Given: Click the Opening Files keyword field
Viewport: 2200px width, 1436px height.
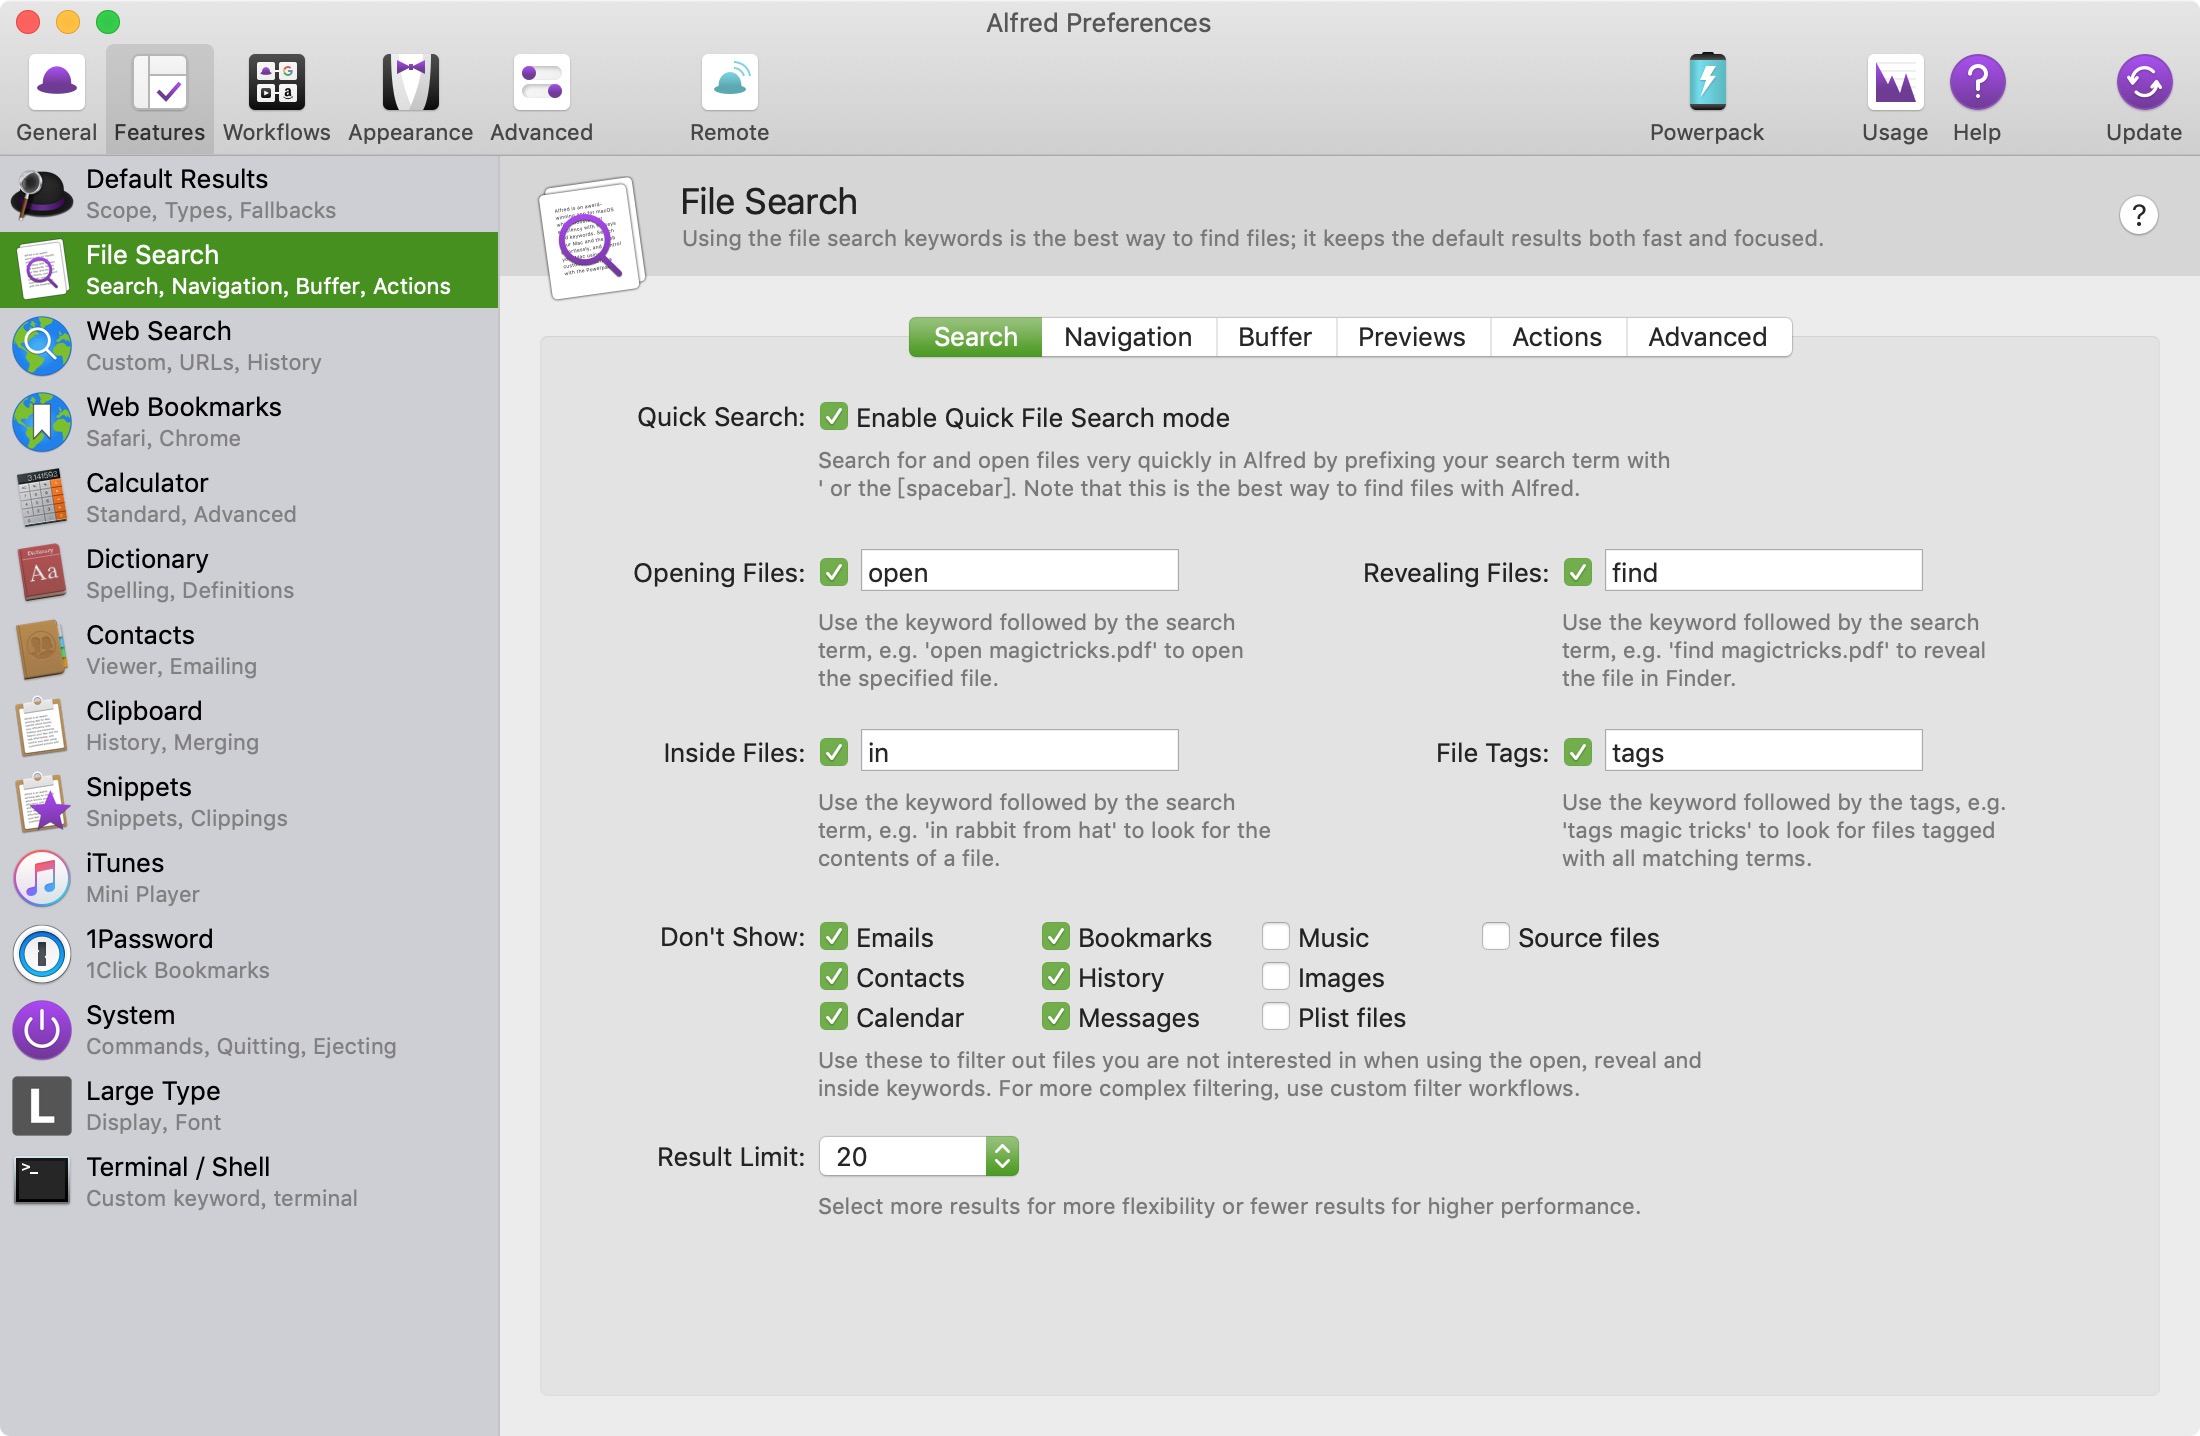Looking at the screenshot, I should [x=1019, y=571].
